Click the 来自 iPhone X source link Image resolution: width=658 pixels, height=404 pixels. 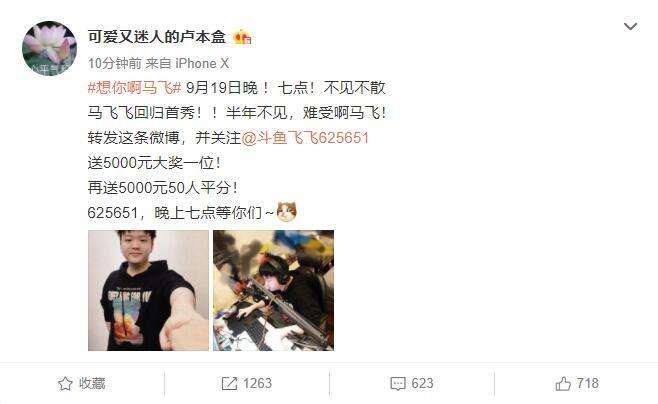click(187, 63)
